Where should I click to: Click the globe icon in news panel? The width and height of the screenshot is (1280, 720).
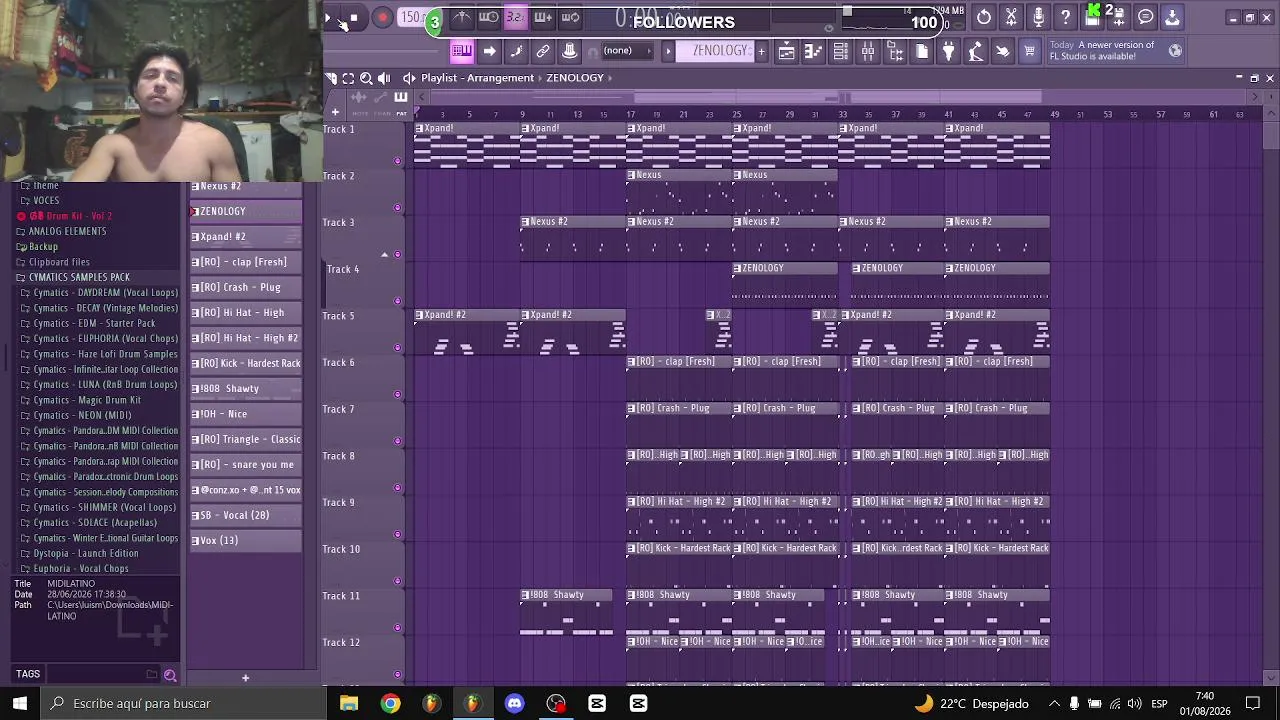tap(1176, 50)
